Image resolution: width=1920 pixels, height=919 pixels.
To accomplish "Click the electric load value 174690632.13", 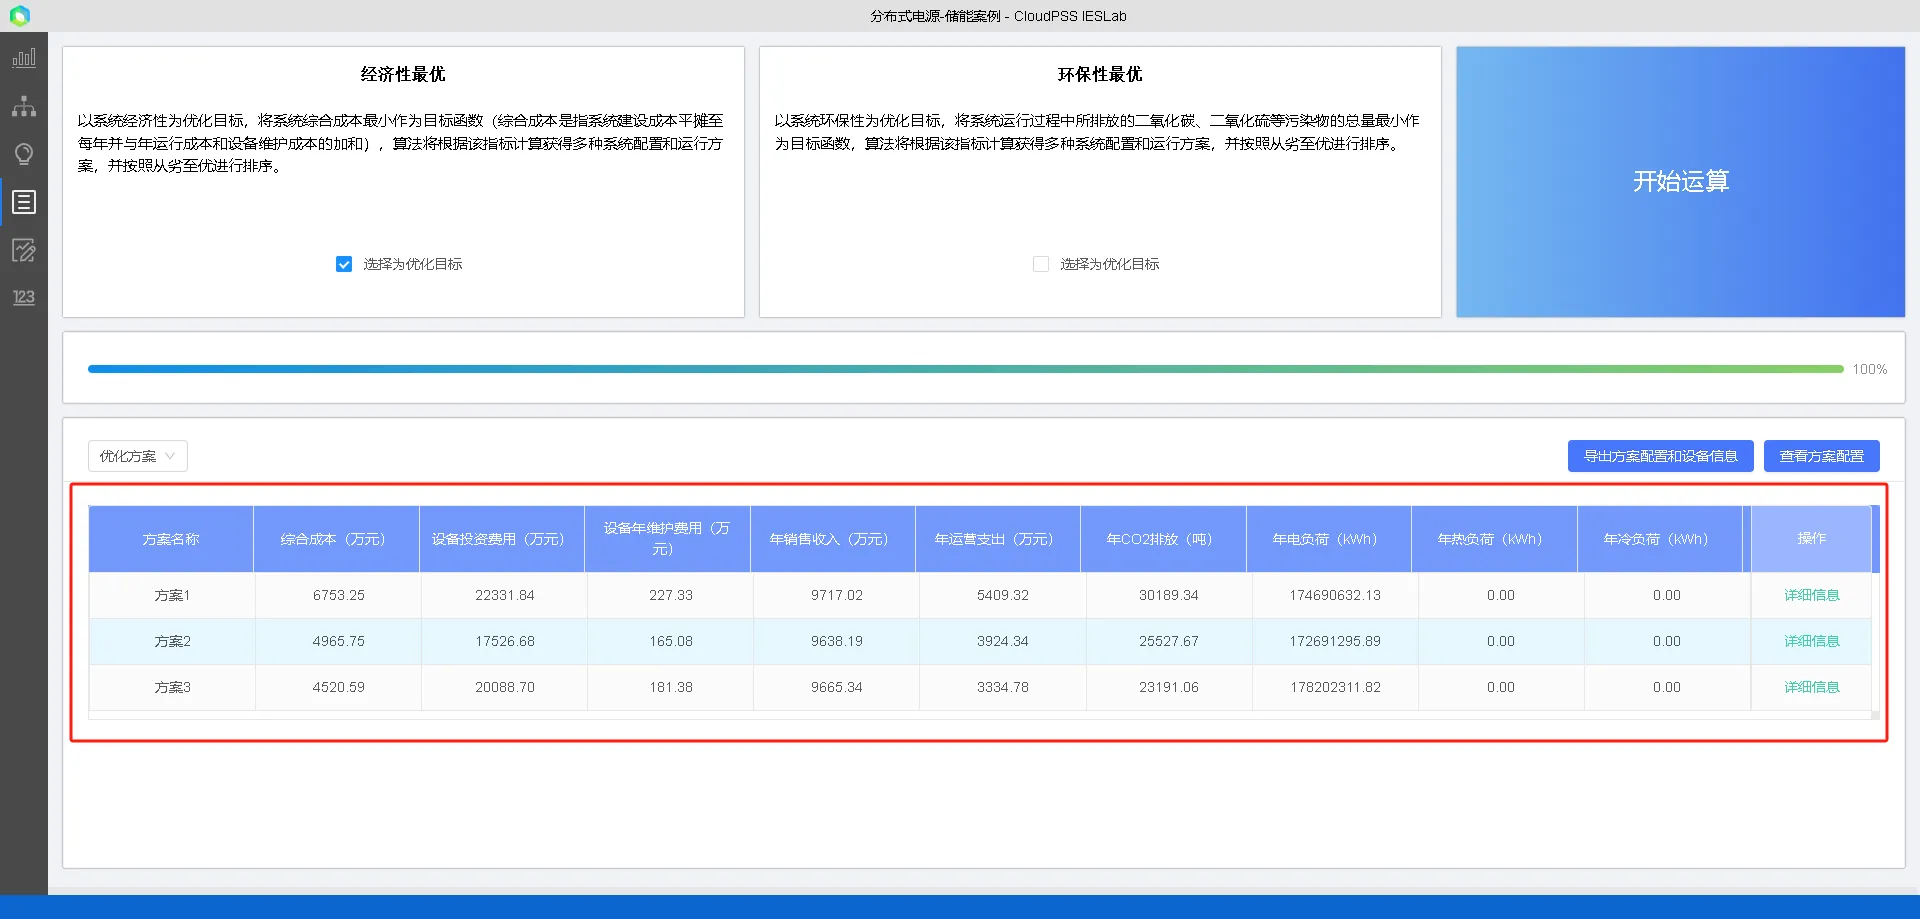I will click(1335, 595).
